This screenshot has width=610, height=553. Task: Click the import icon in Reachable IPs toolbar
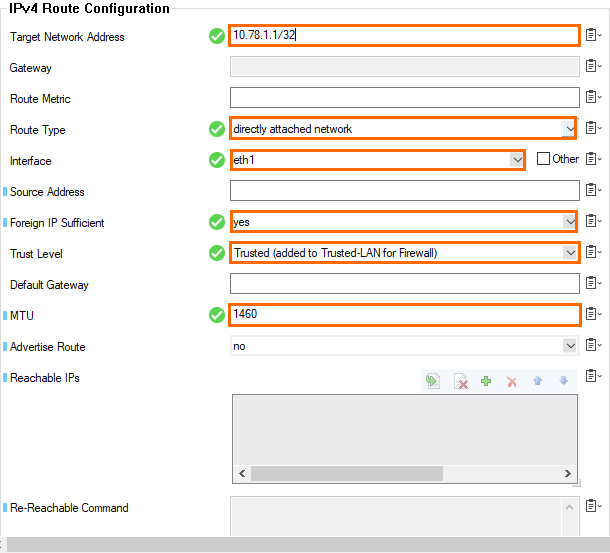click(x=433, y=381)
